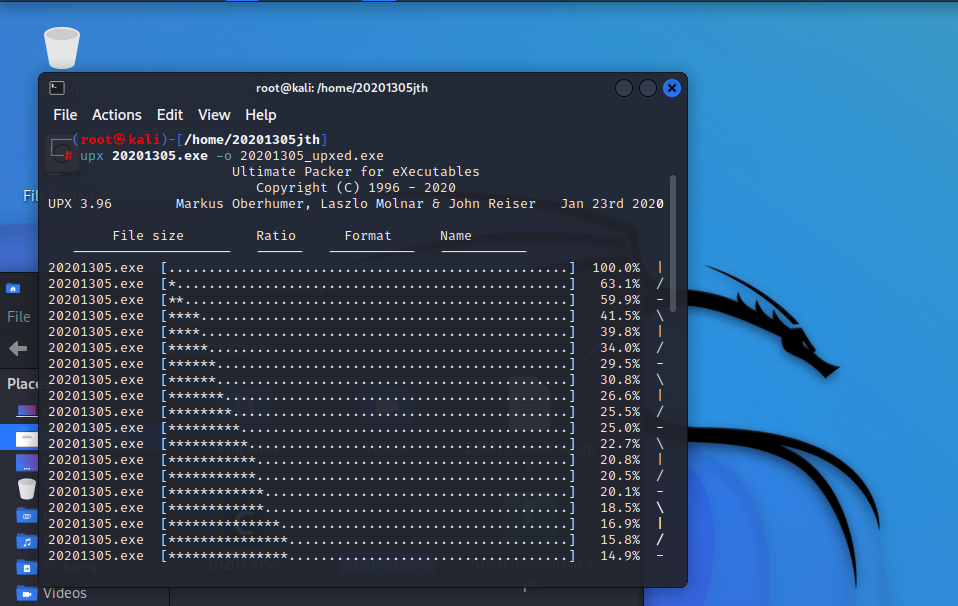Click the 'Jan 23rd 2020' date text
958x606 pixels.
point(612,203)
